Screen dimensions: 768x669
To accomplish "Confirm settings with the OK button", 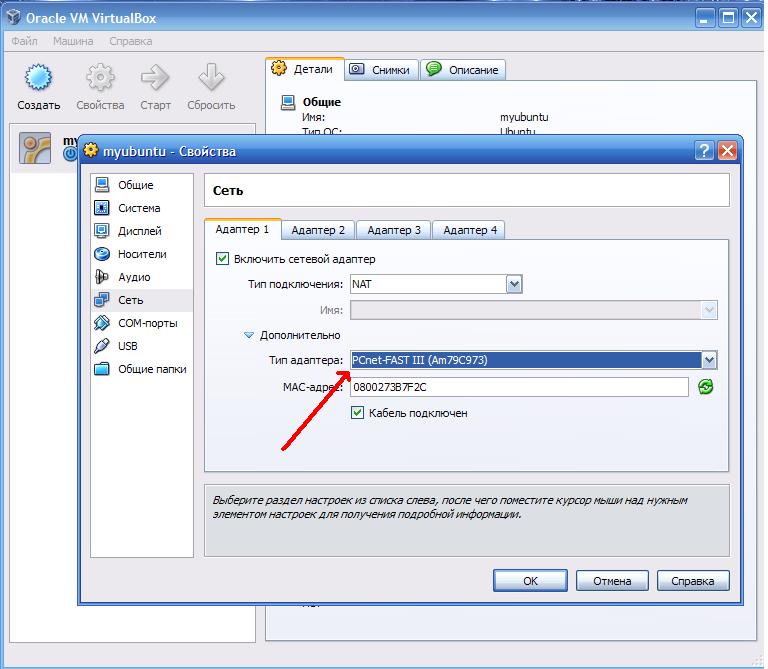I will tap(530, 581).
